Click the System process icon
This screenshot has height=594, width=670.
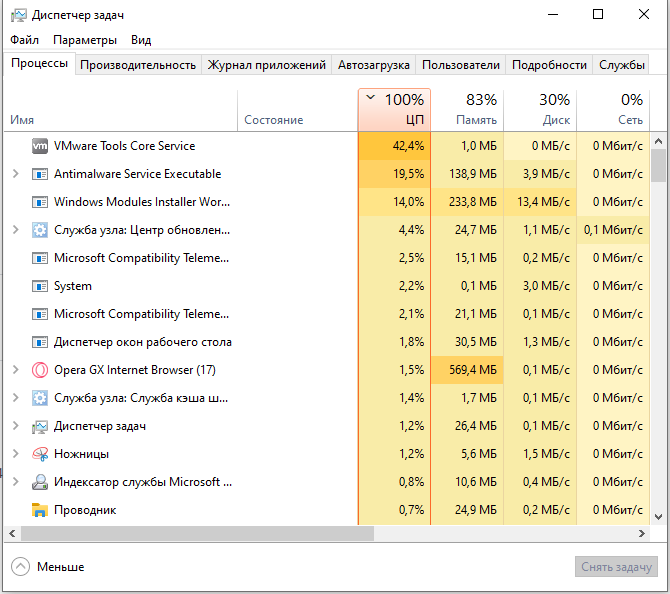pos(40,286)
